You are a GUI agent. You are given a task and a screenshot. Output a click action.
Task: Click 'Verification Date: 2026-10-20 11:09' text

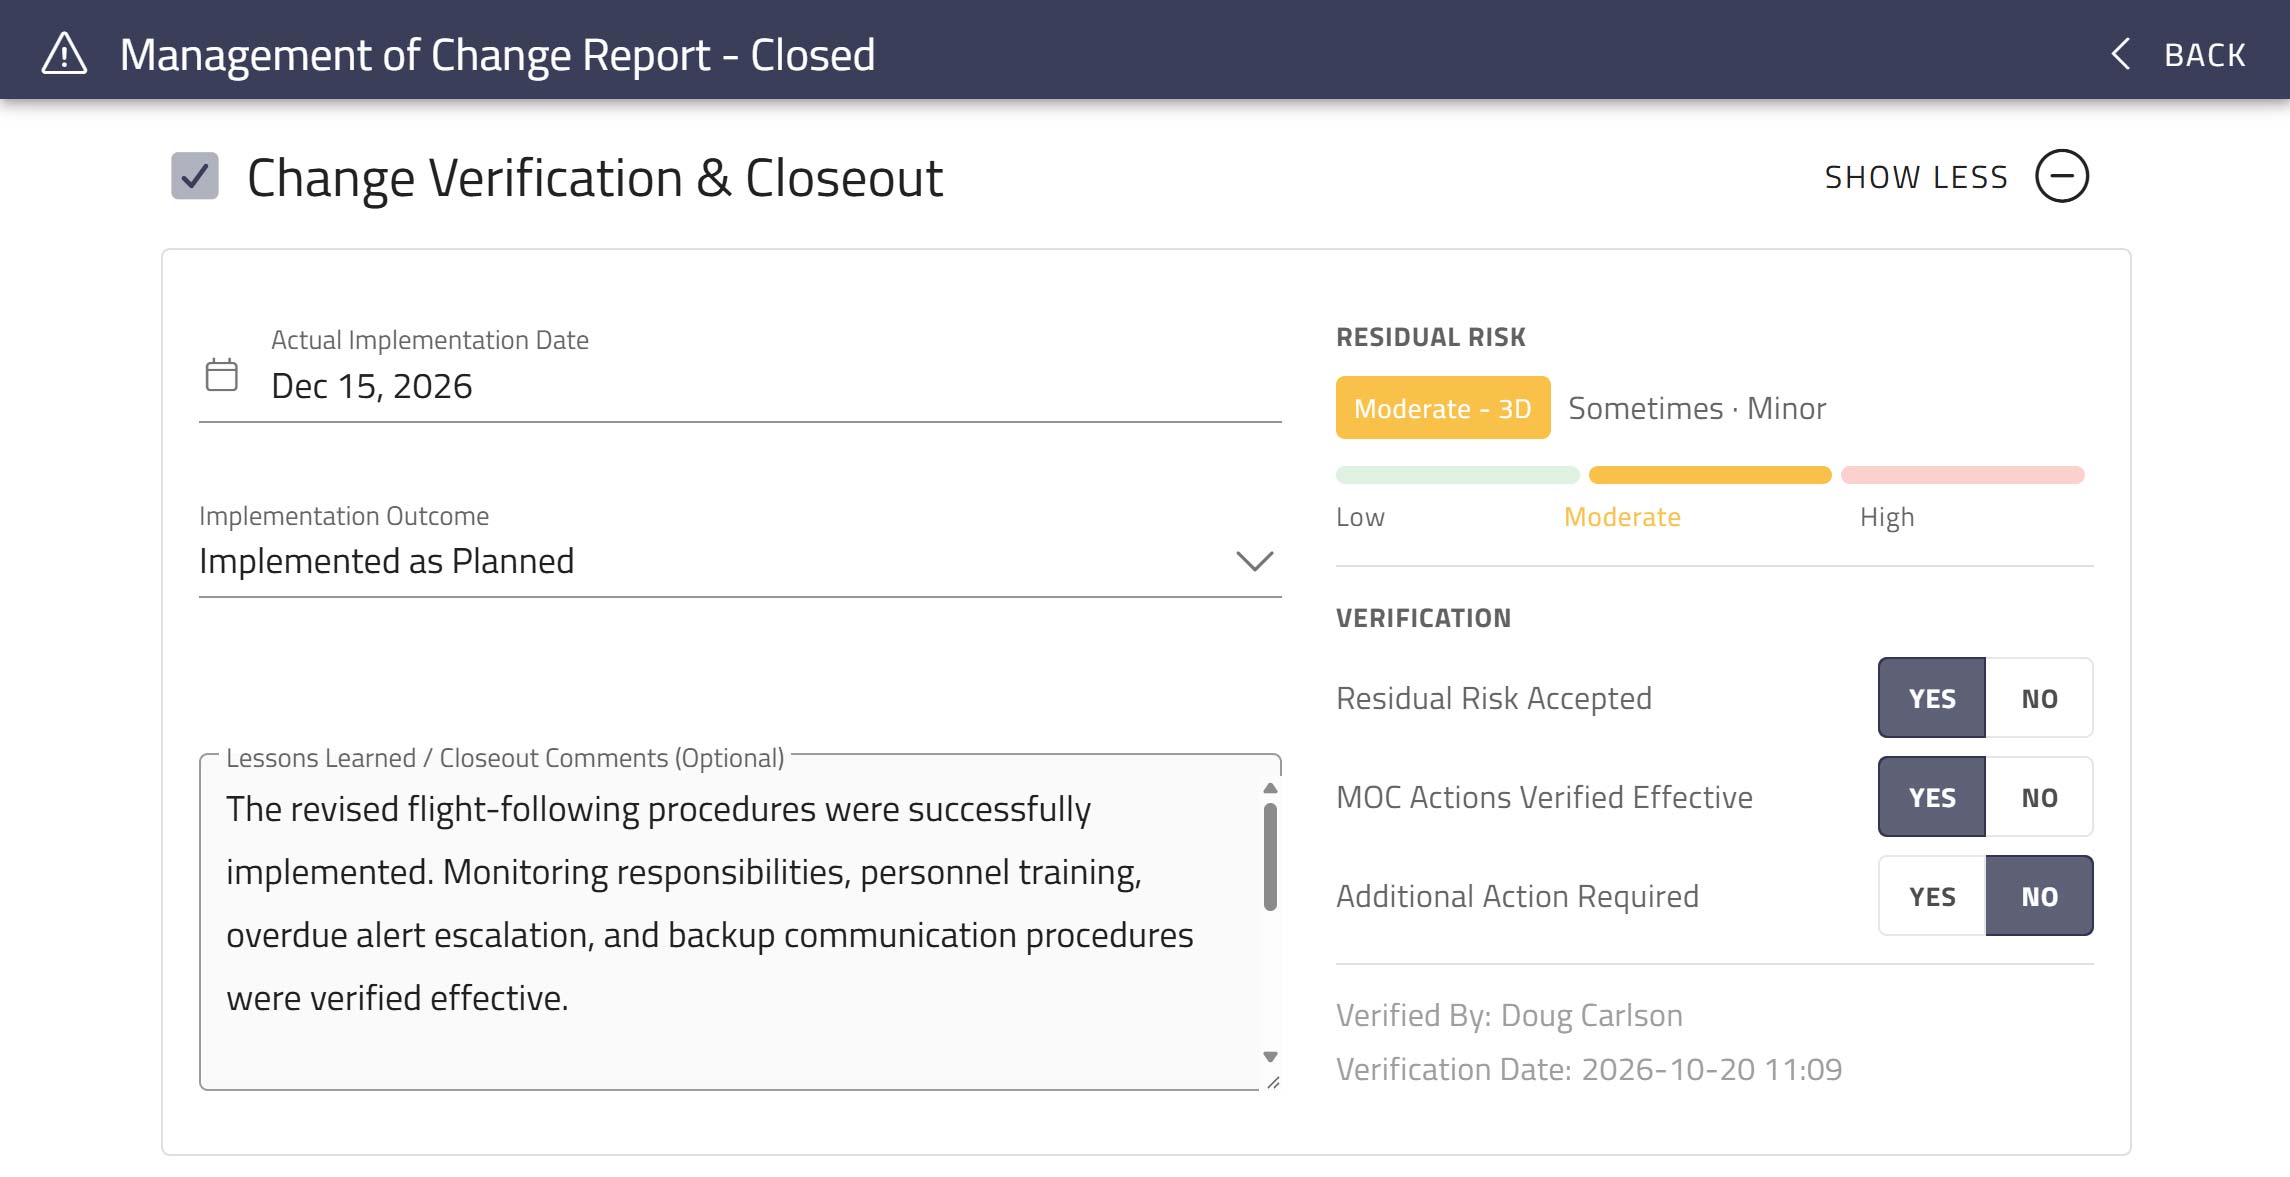tap(1589, 1069)
